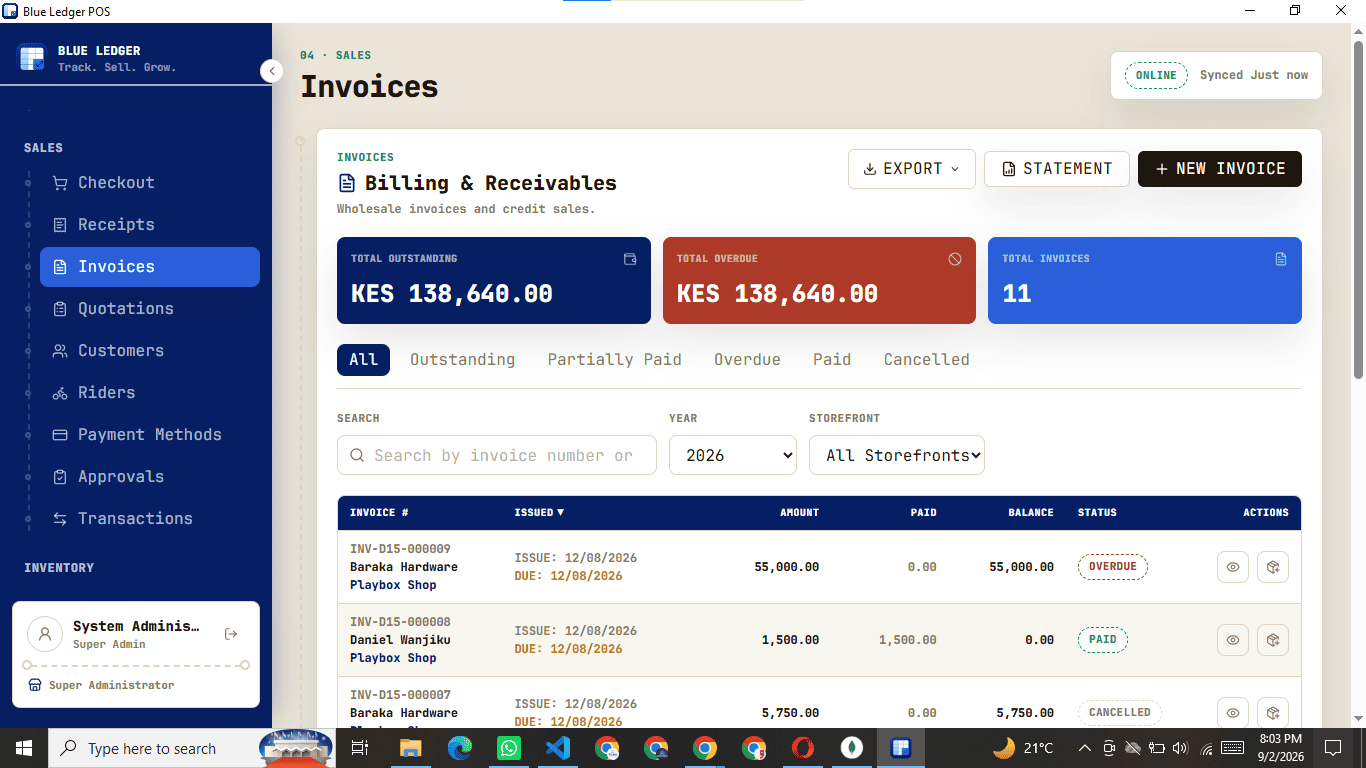Select the All invoices tab

tap(363, 360)
